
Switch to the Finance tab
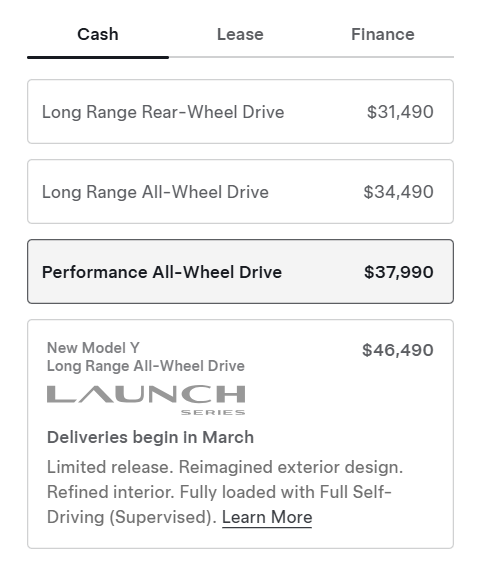383,34
